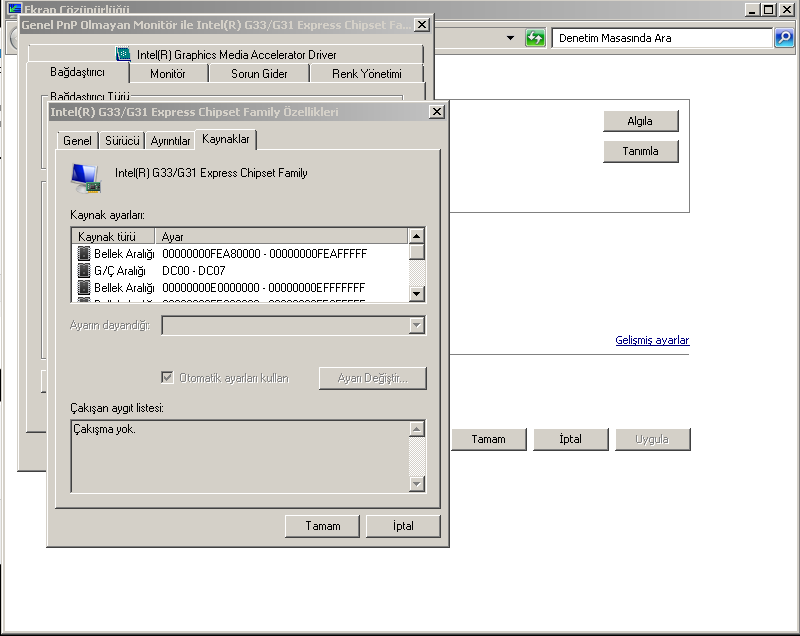Maximize the Ekran Çözünürlüğü window

point(769,9)
